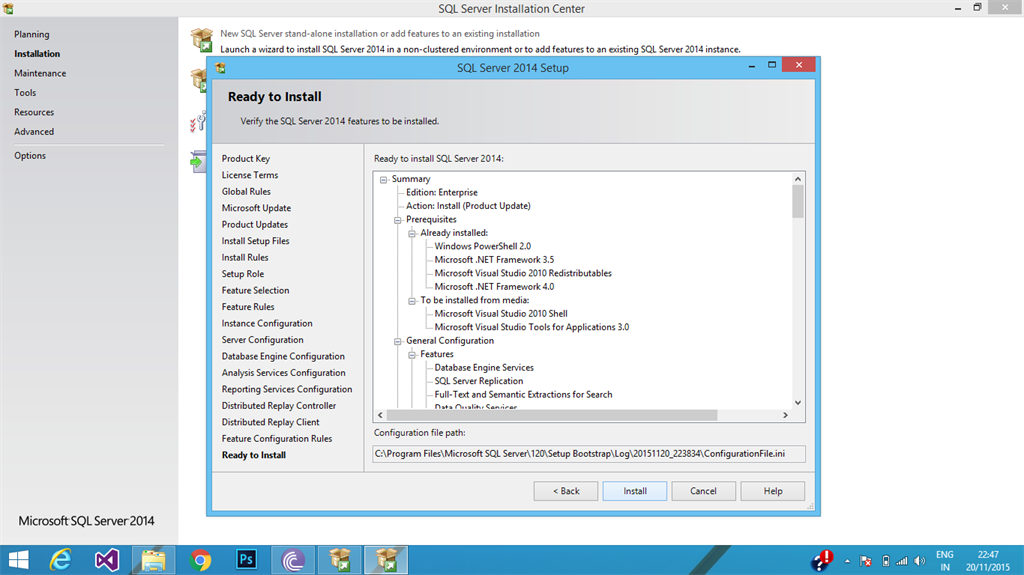The width and height of the screenshot is (1024, 575).
Task: Select Database Engine Services tree row
Action: [x=484, y=368]
